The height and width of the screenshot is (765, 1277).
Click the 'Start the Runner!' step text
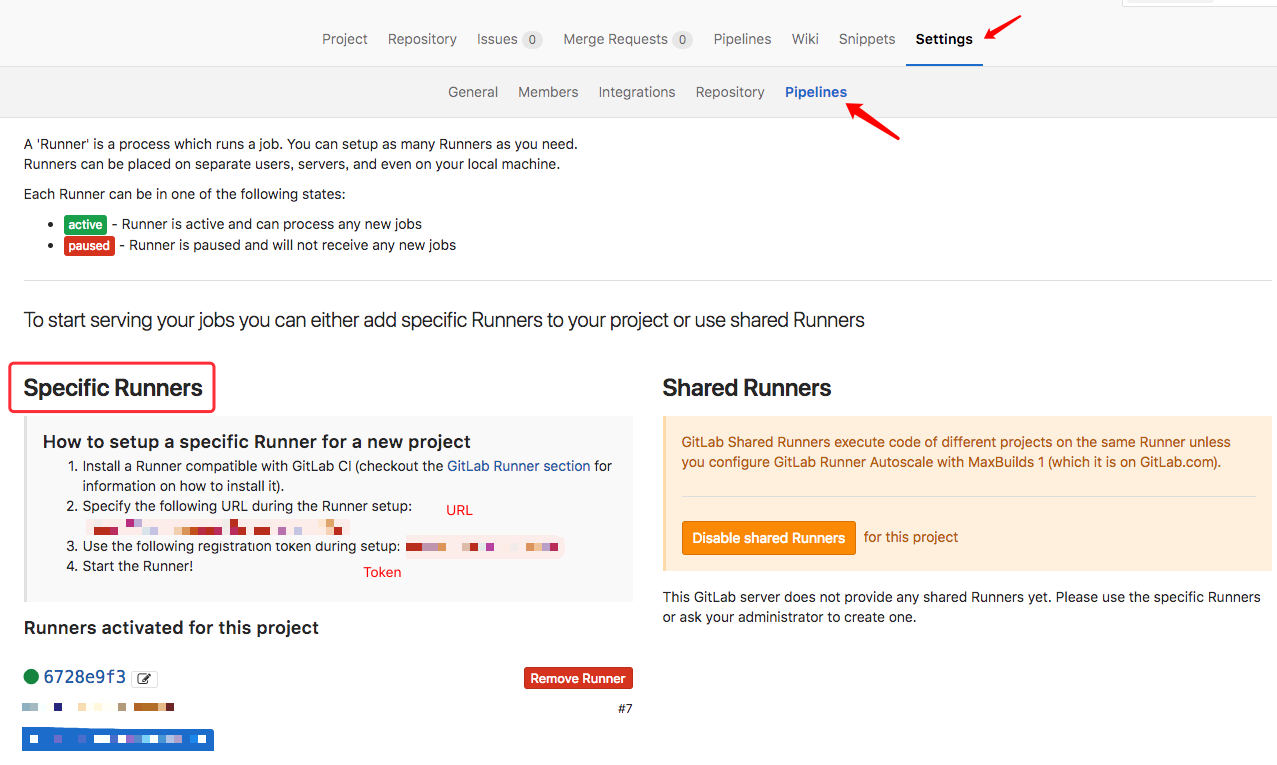click(x=138, y=566)
